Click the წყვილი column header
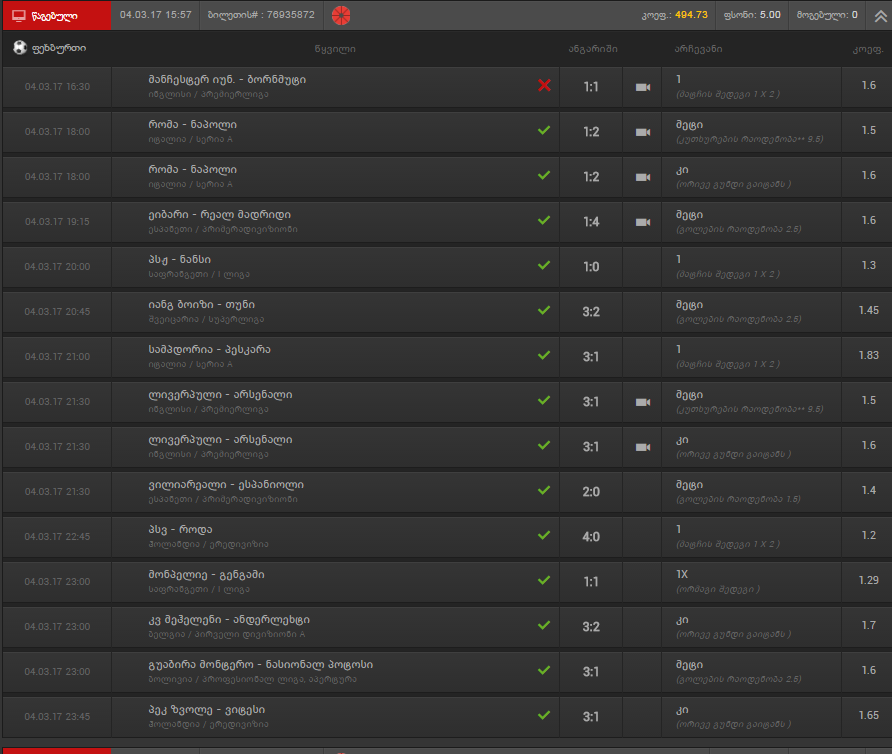This screenshot has height=754, width=892. pyautogui.click(x=335, y=49)
